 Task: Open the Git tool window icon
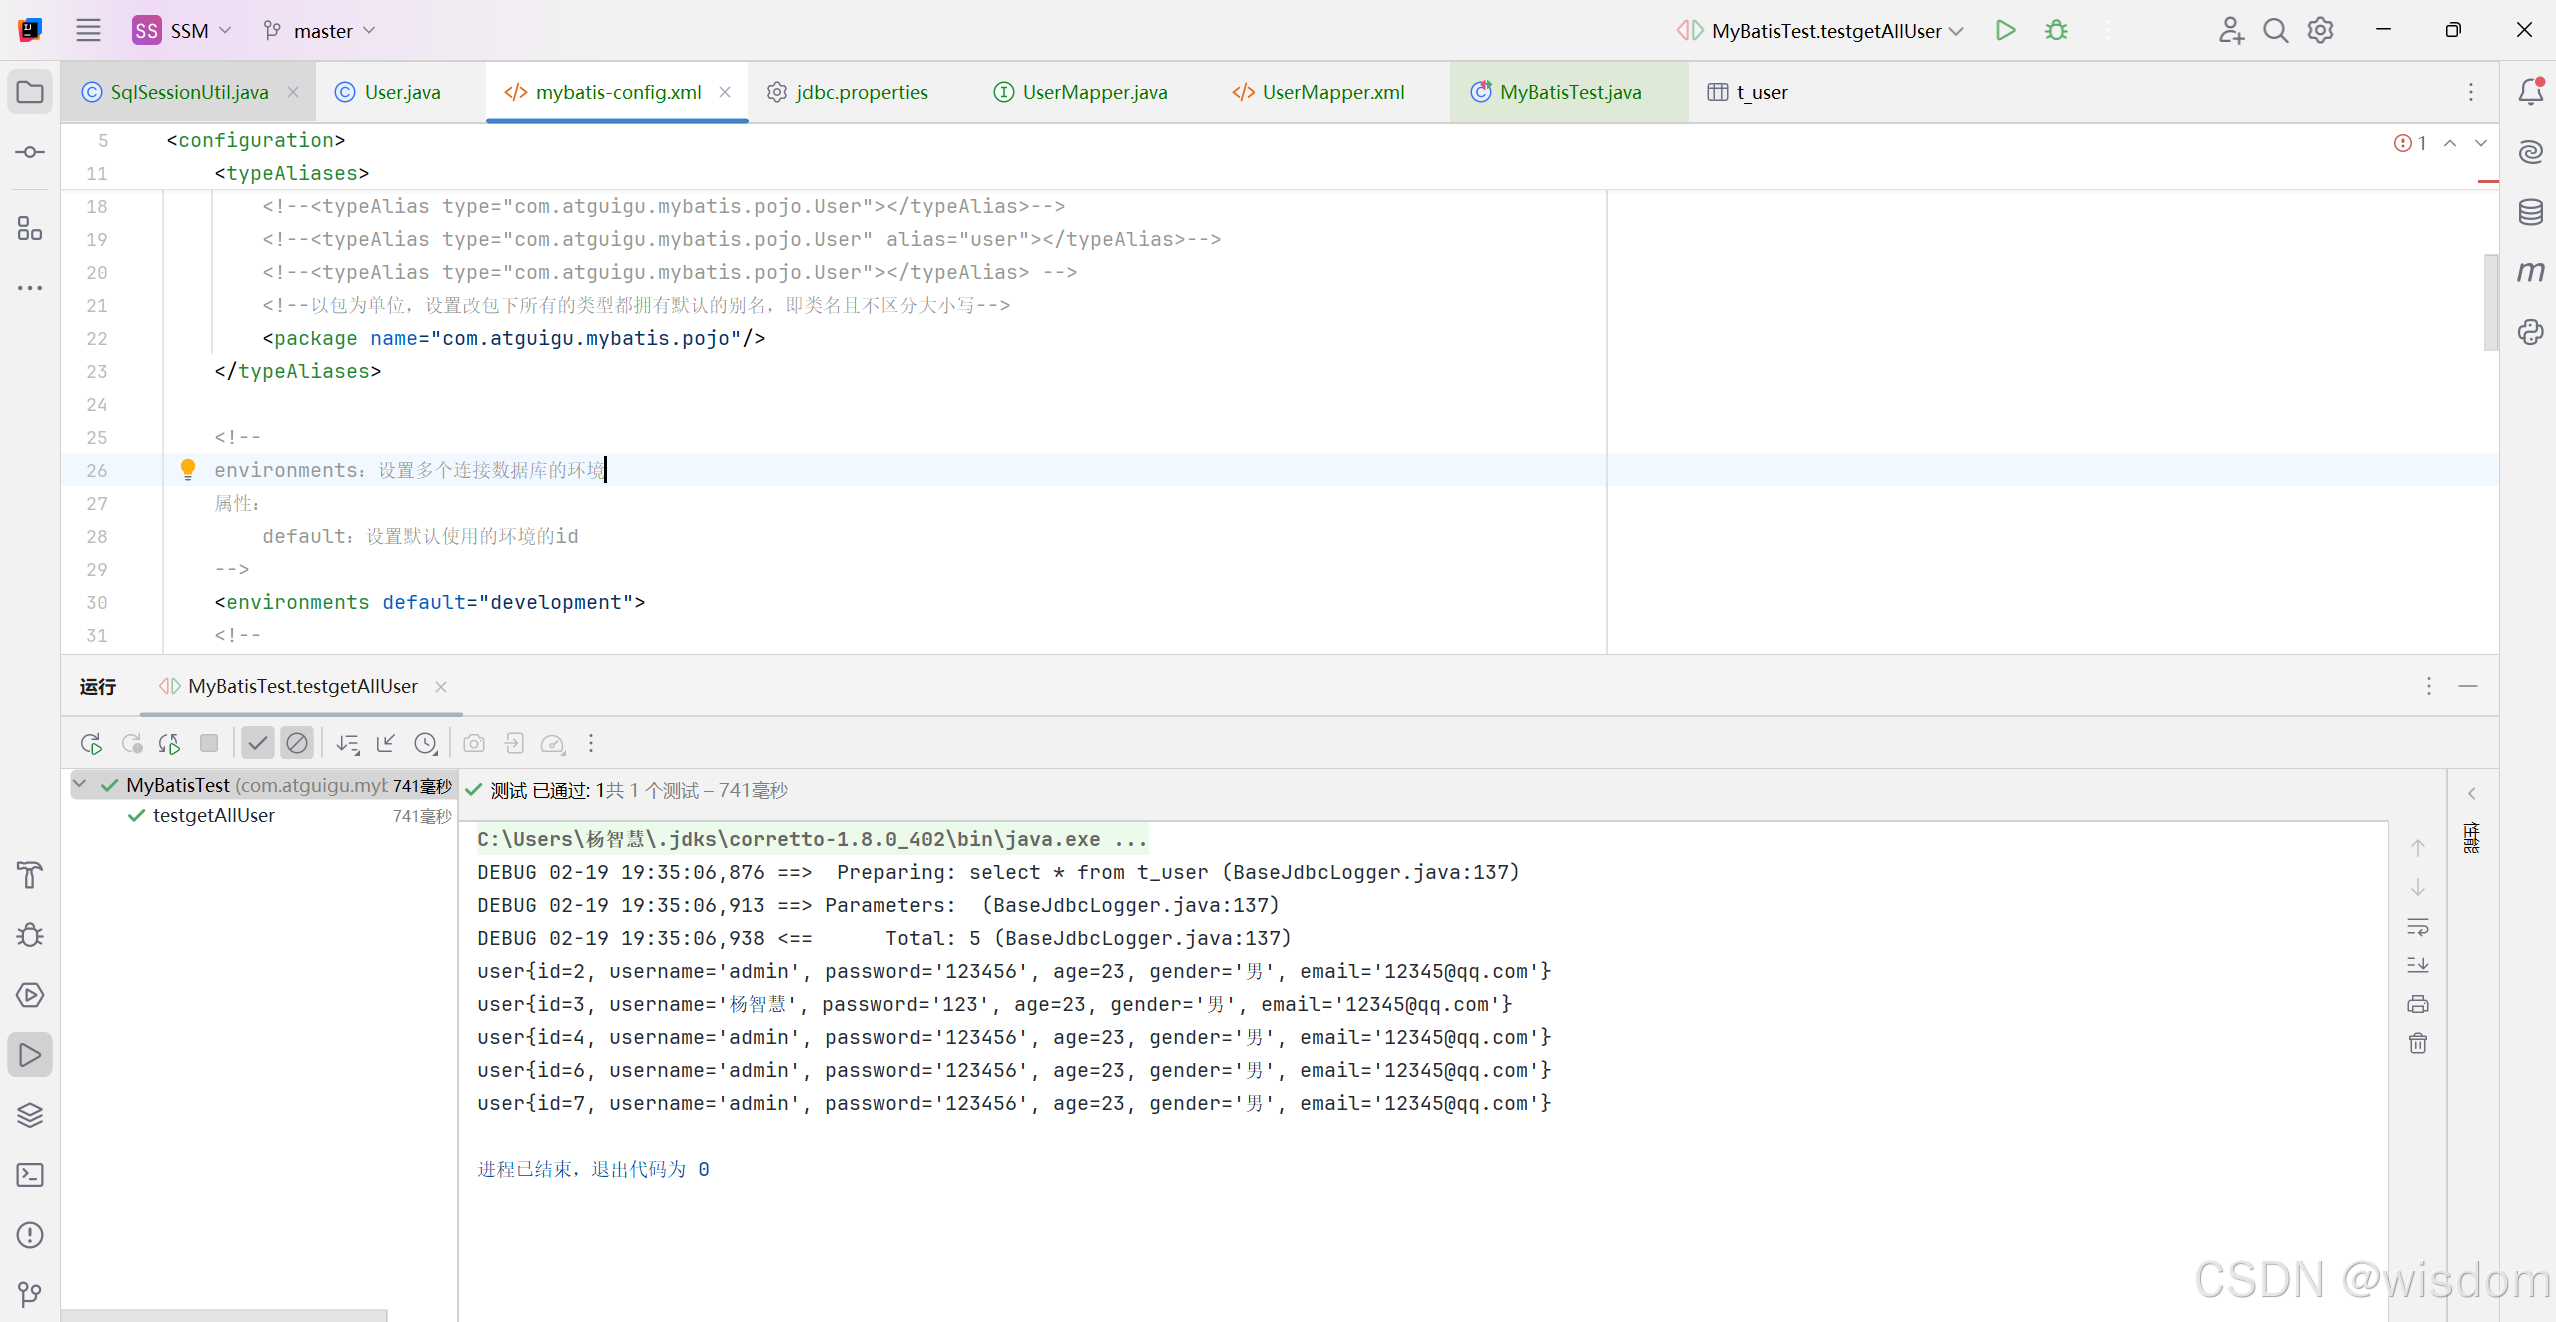point(30,1295)
